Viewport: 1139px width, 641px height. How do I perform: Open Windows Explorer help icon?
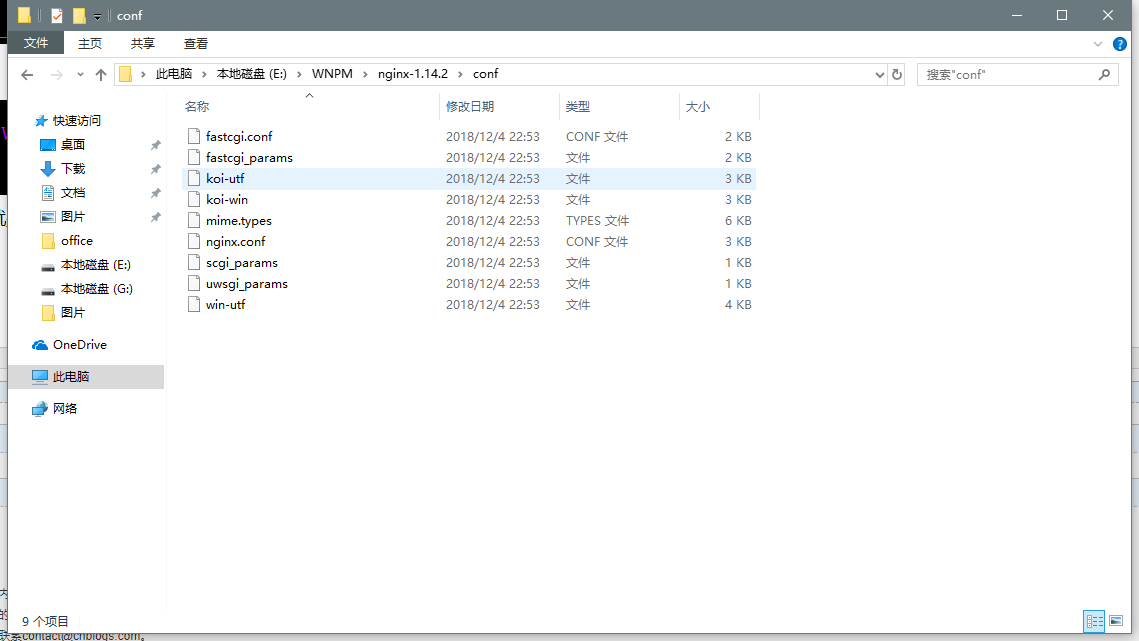pos(1119,44)
